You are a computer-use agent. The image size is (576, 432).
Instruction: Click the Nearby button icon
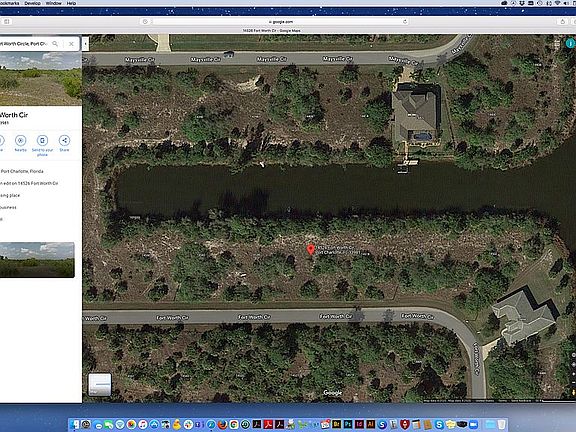point(21,140)
